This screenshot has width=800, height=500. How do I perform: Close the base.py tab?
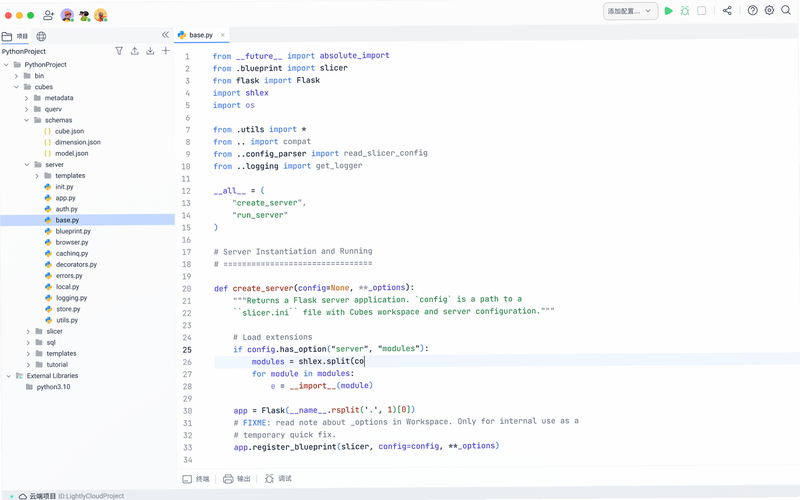(222, 35)
